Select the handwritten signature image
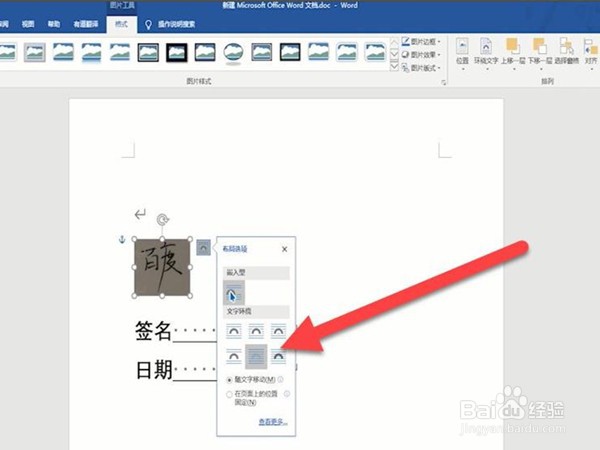This screenshot has width=600, height=450. 162,267
